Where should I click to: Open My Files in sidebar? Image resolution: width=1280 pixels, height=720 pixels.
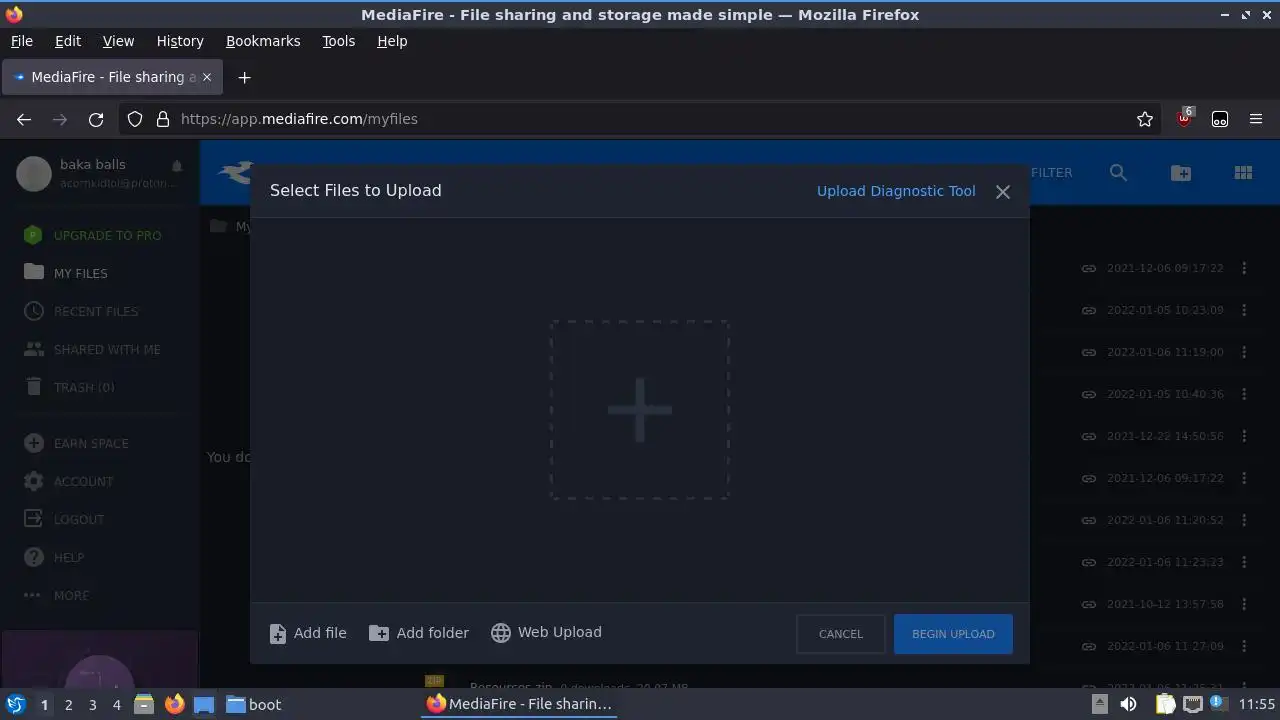click(x=66, y=273)
